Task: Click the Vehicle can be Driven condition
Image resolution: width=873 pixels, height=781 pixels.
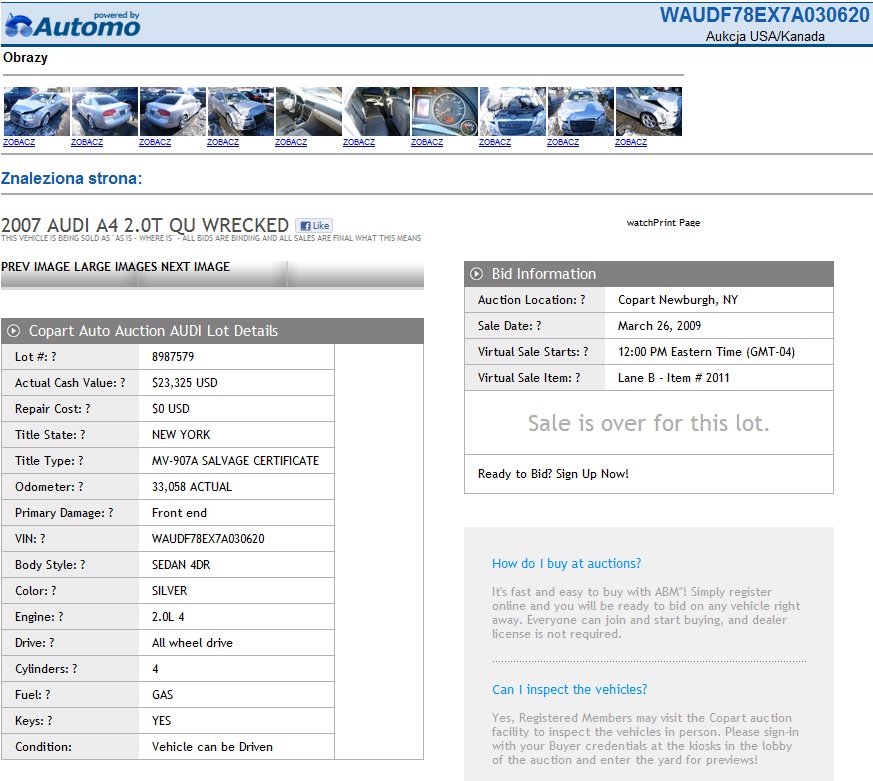Action: [x=212, y=747]
